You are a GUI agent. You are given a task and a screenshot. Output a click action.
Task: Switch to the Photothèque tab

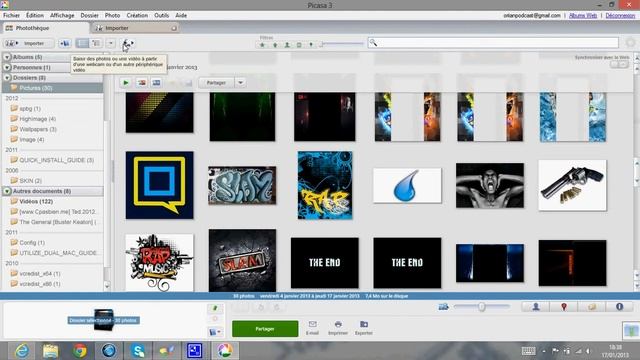[x=46, y=28]
